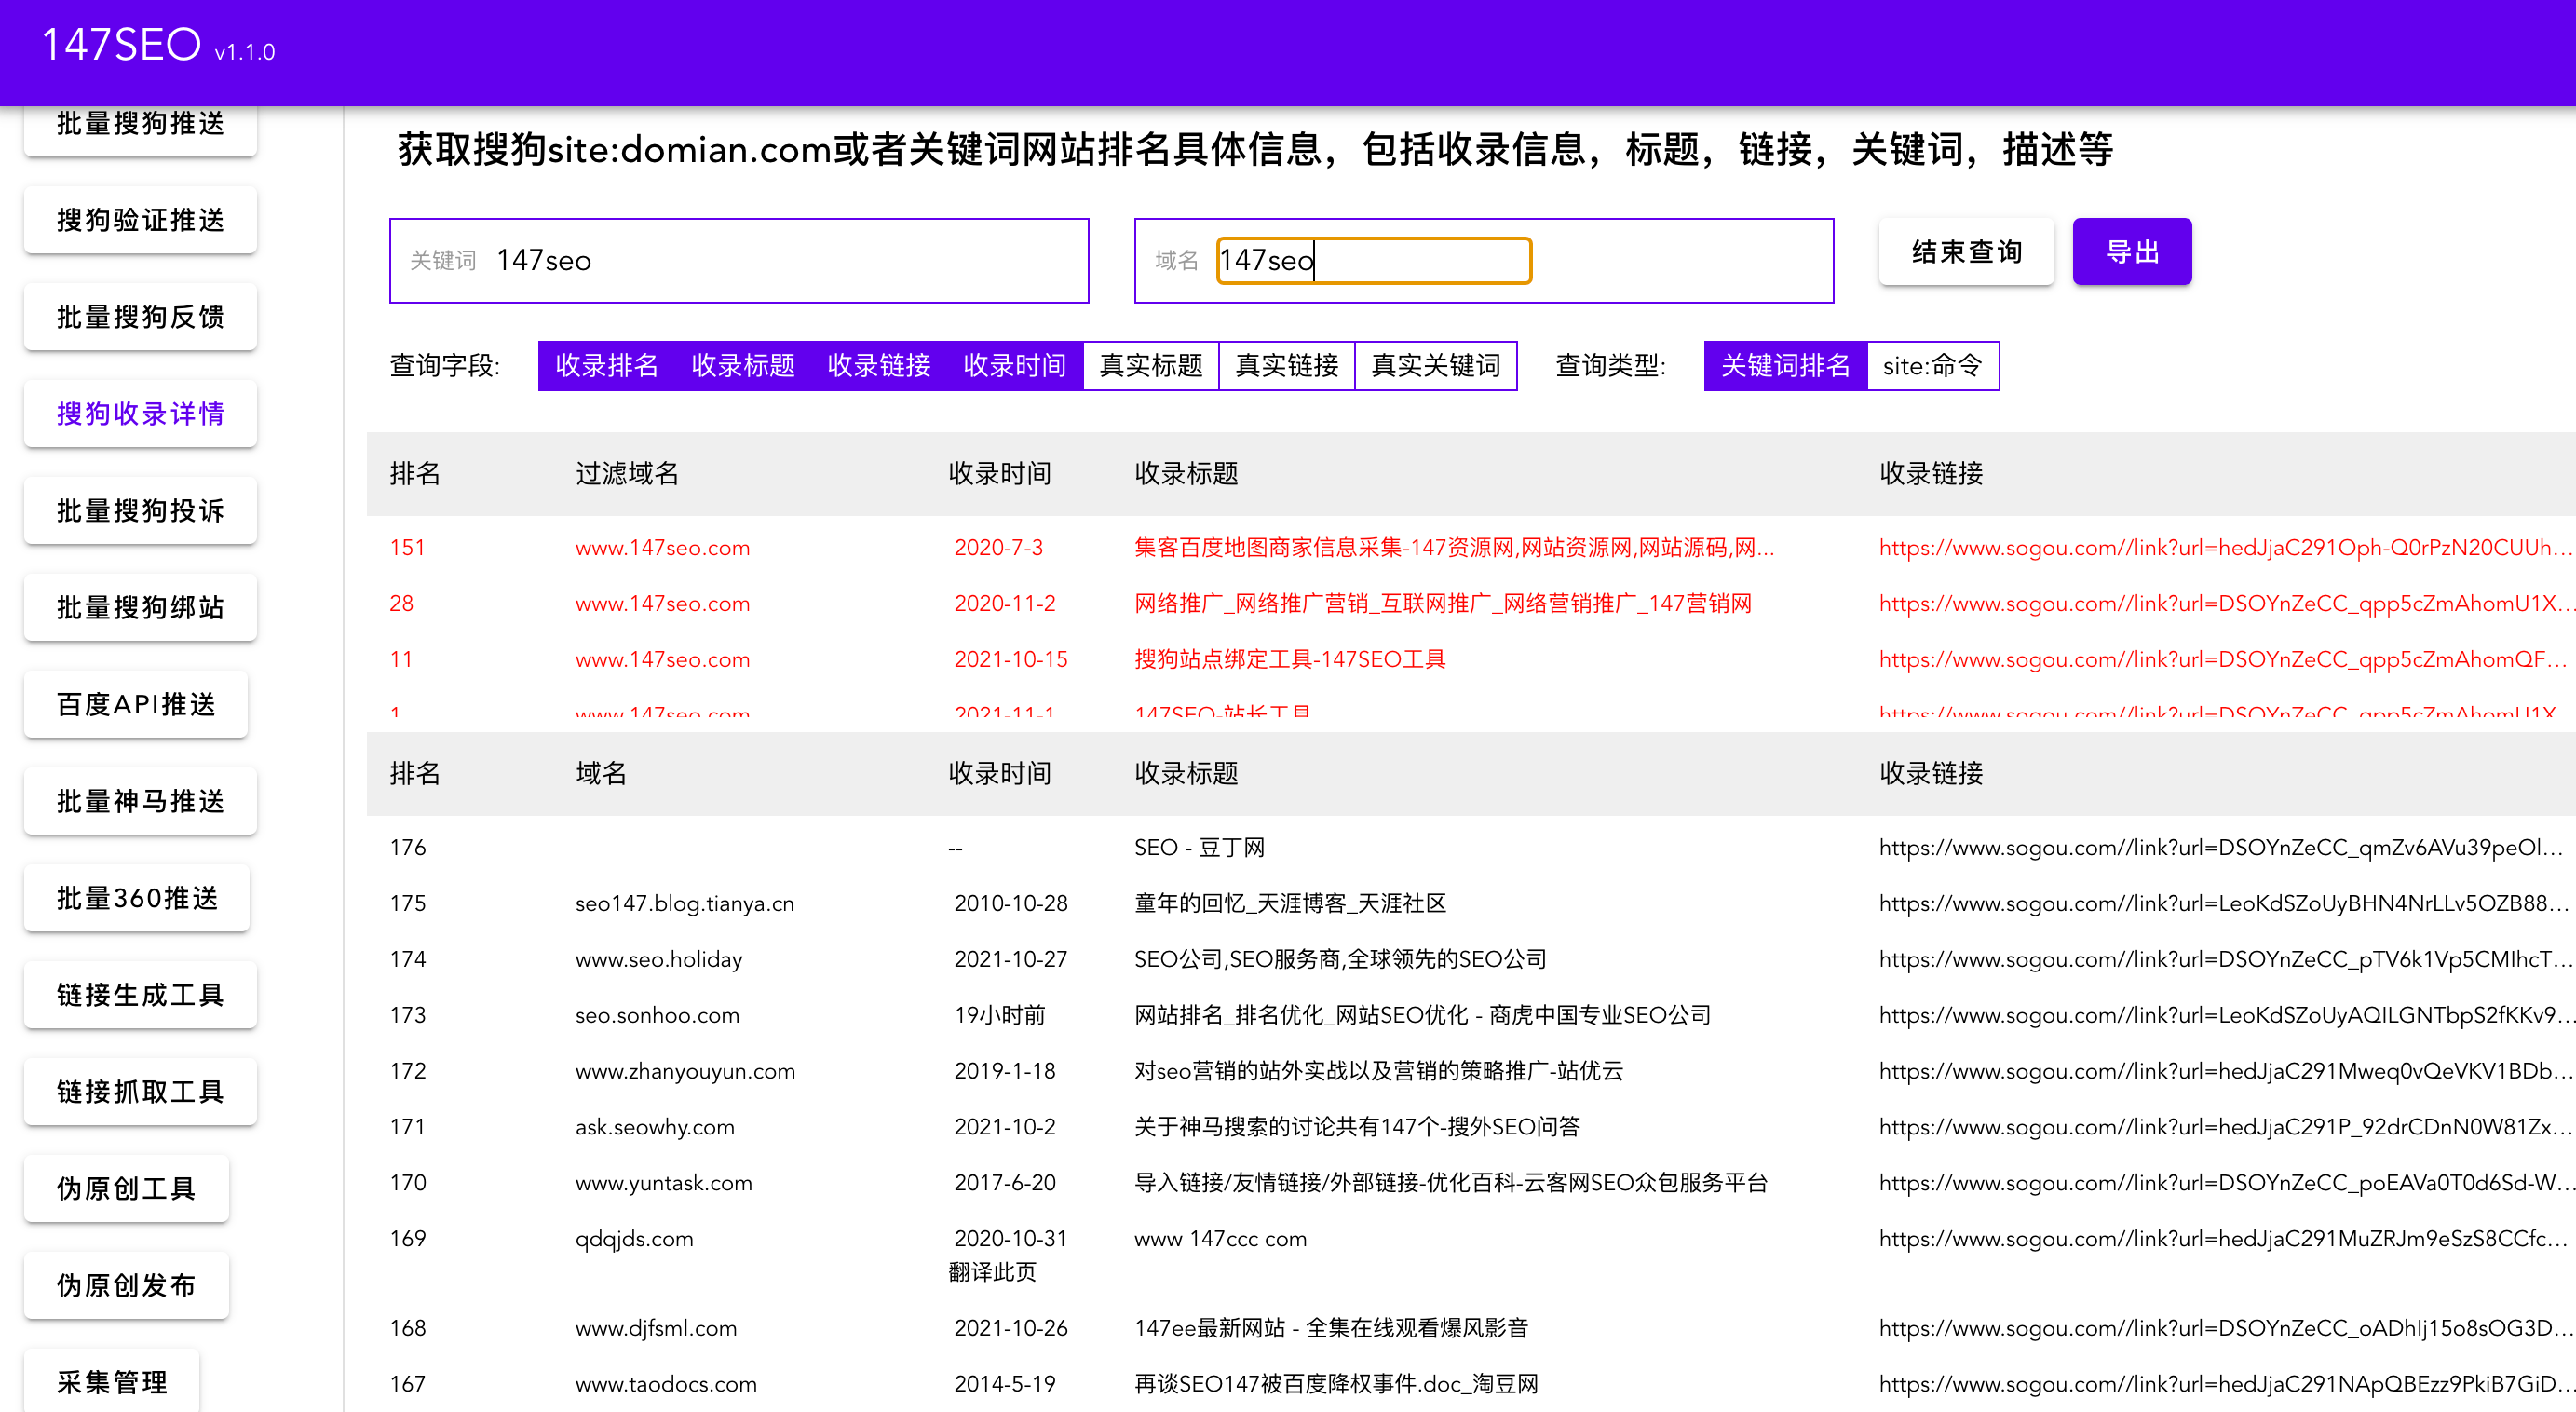Click the 批量搜狗反馈 sidebar icon

[144, 317]
